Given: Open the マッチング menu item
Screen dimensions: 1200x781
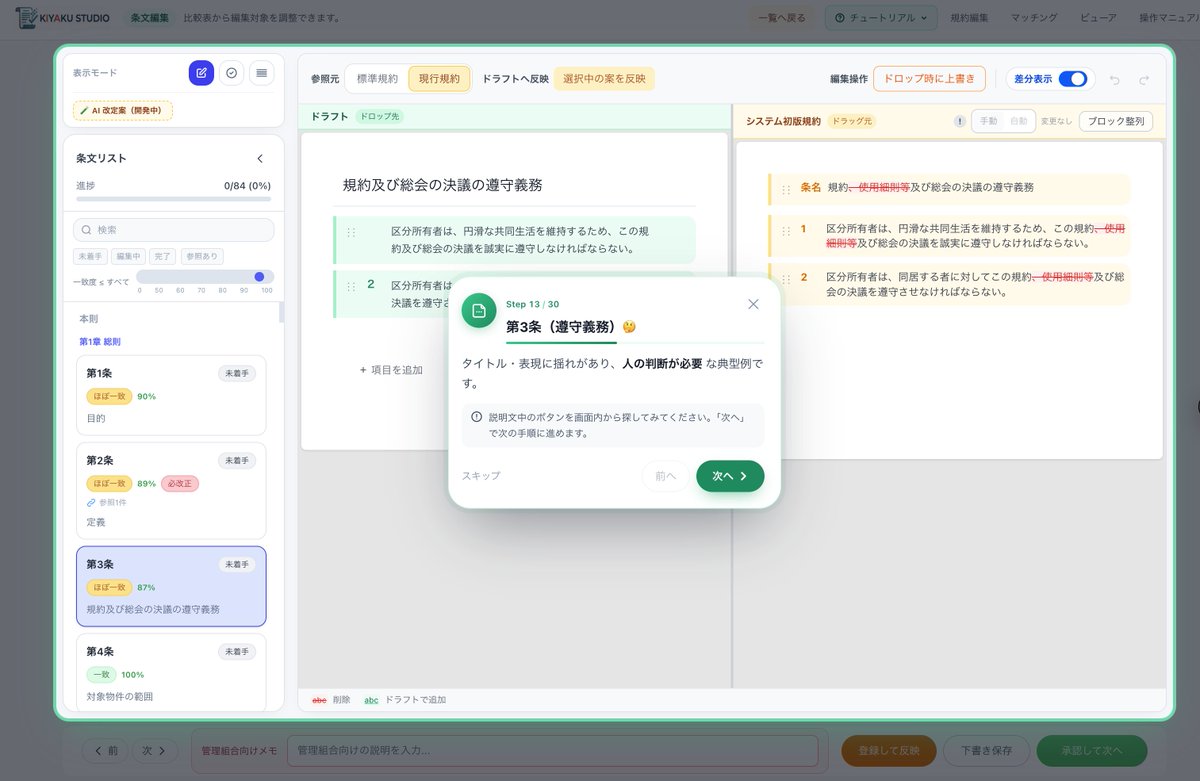Looking at the screenshot, I should click(1034, 17).
